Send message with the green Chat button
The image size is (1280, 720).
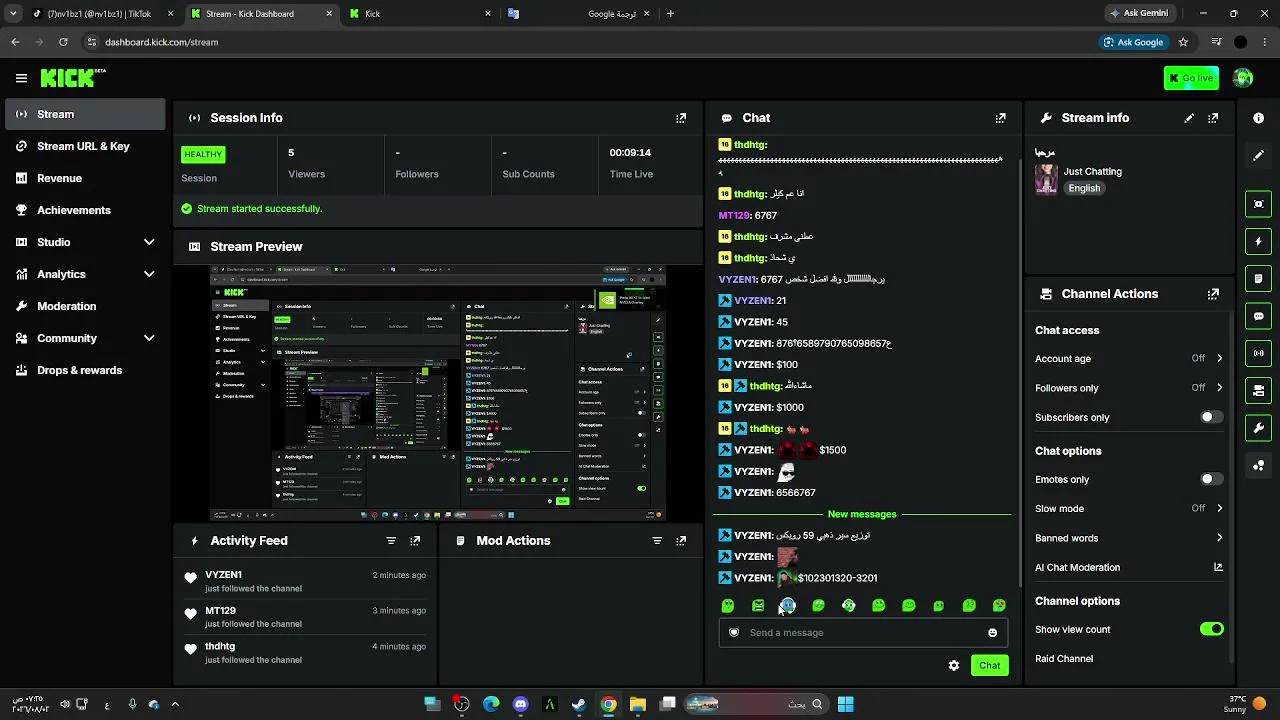[990, 666]
